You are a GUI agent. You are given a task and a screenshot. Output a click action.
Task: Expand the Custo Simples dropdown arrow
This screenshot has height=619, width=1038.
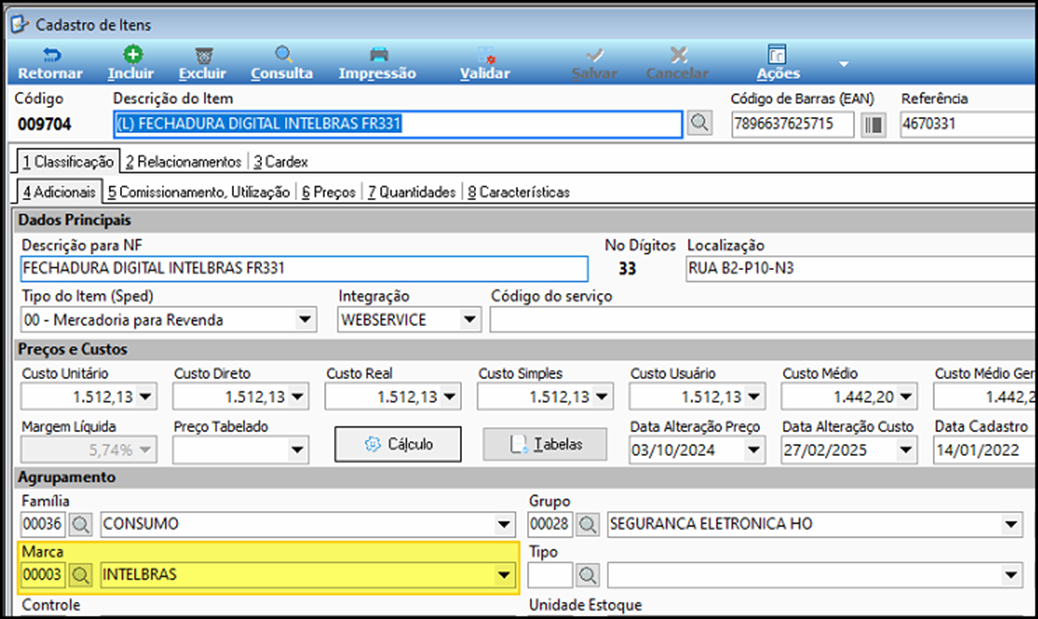(602, 397)
